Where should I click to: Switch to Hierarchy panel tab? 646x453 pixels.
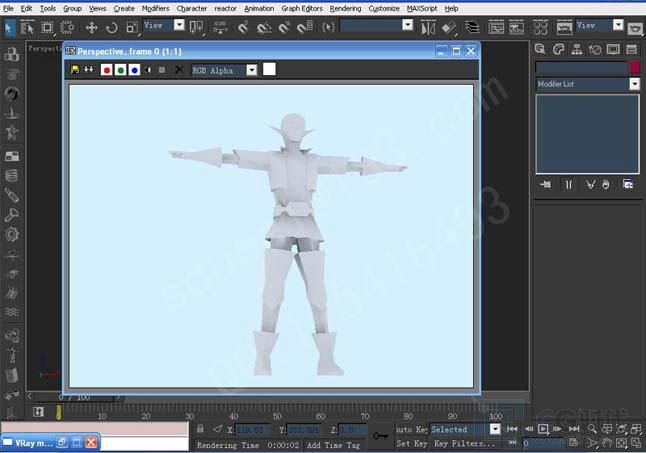577,49
